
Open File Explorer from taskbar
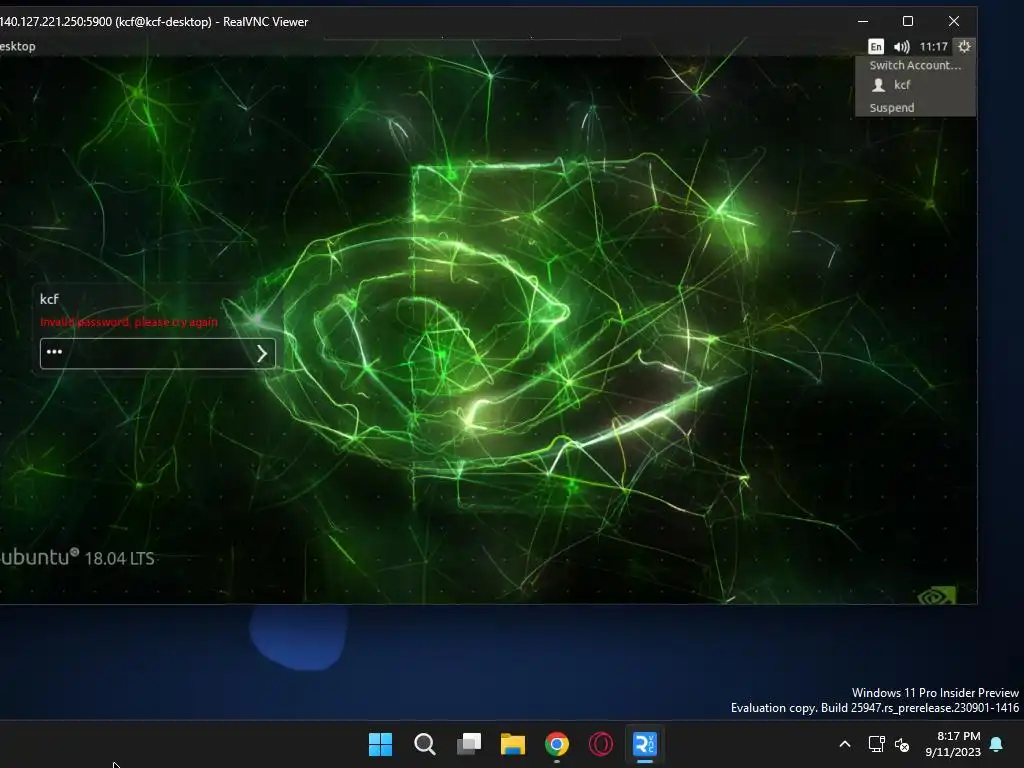(513, 744)
